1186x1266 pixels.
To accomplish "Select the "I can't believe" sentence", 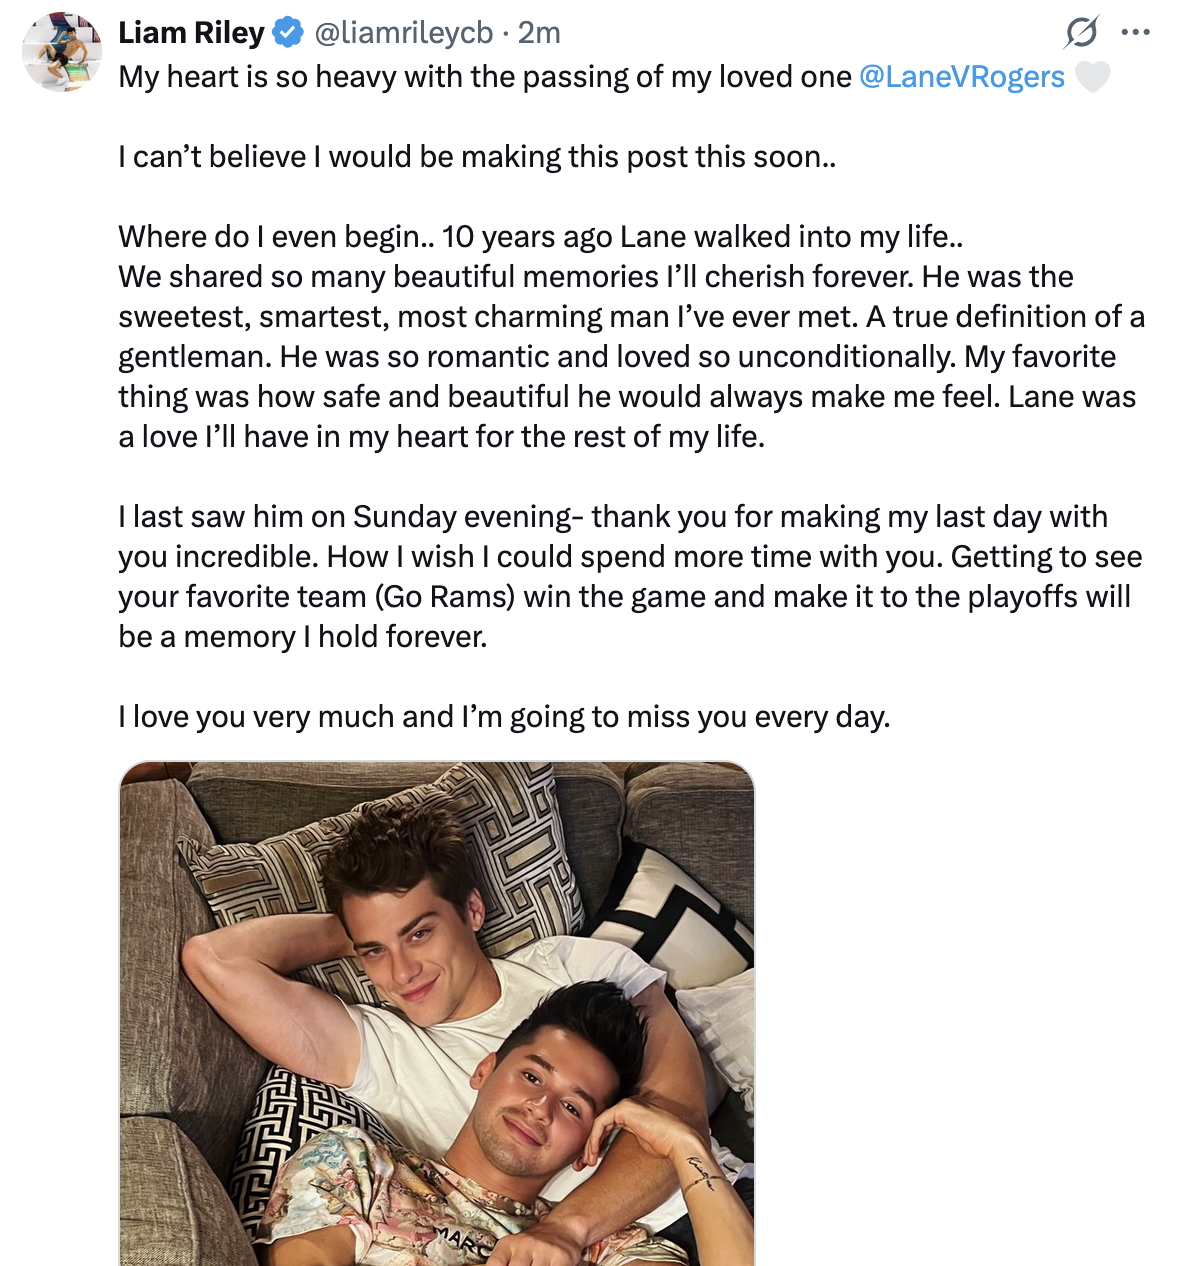I will [476, 157].
